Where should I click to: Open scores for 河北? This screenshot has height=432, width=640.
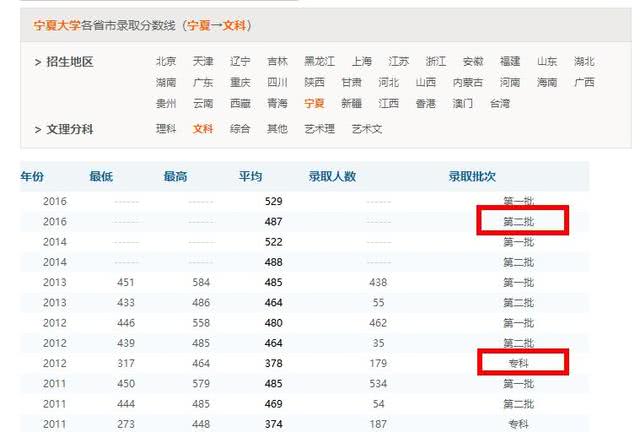click(389, 82)
